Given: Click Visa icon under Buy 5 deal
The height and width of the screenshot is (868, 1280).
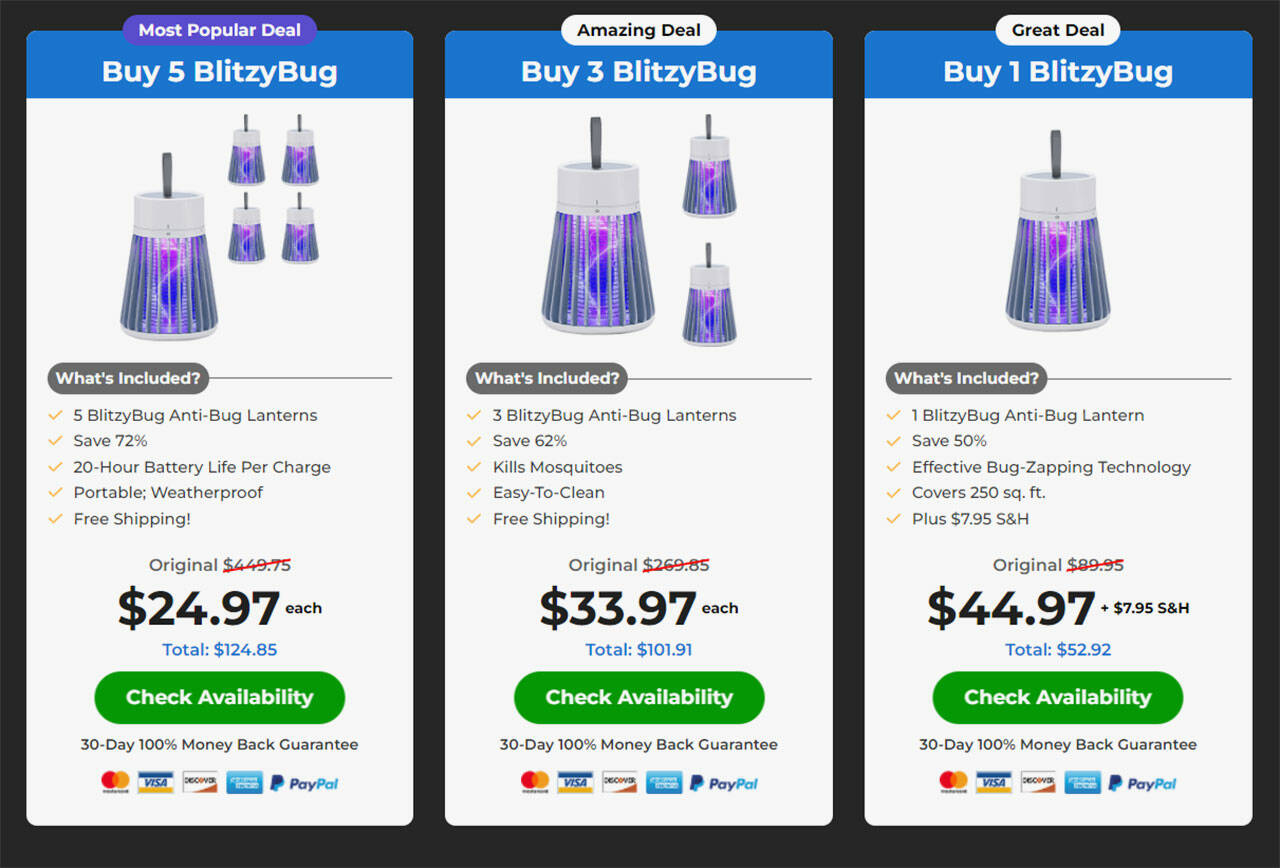Looking at the screenshot, I should click(156, 782).
